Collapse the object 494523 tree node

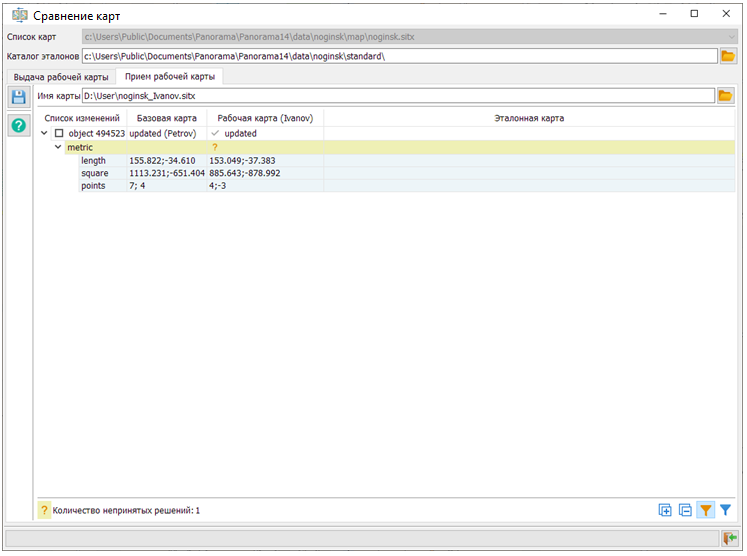pyautogui.click(x=44, y=133)
